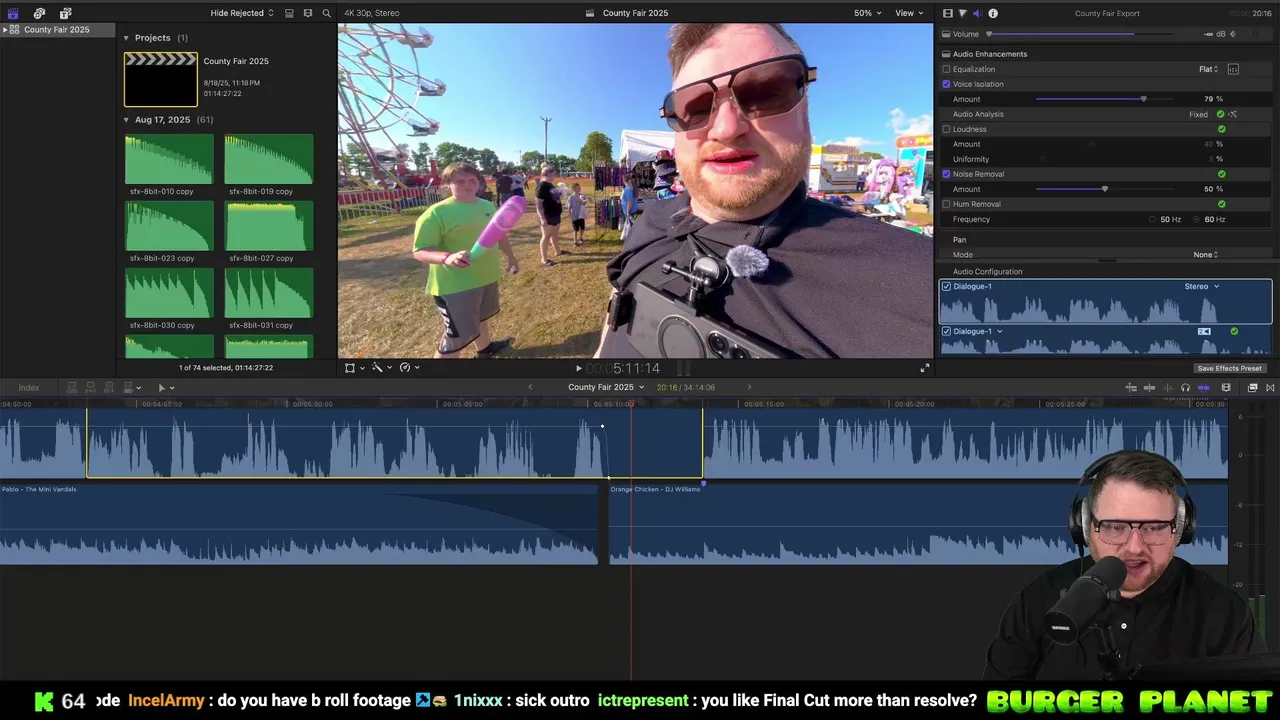Select the County Fair 2025 event in sidebar
Screen dimensions: 1280x720
pos(56,30)
